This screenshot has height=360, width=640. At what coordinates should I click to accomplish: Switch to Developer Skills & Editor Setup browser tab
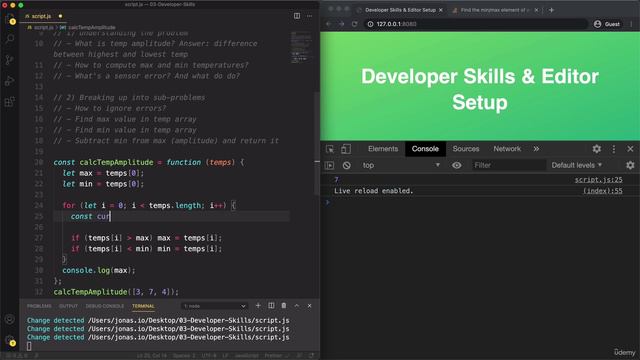[400, 10]
